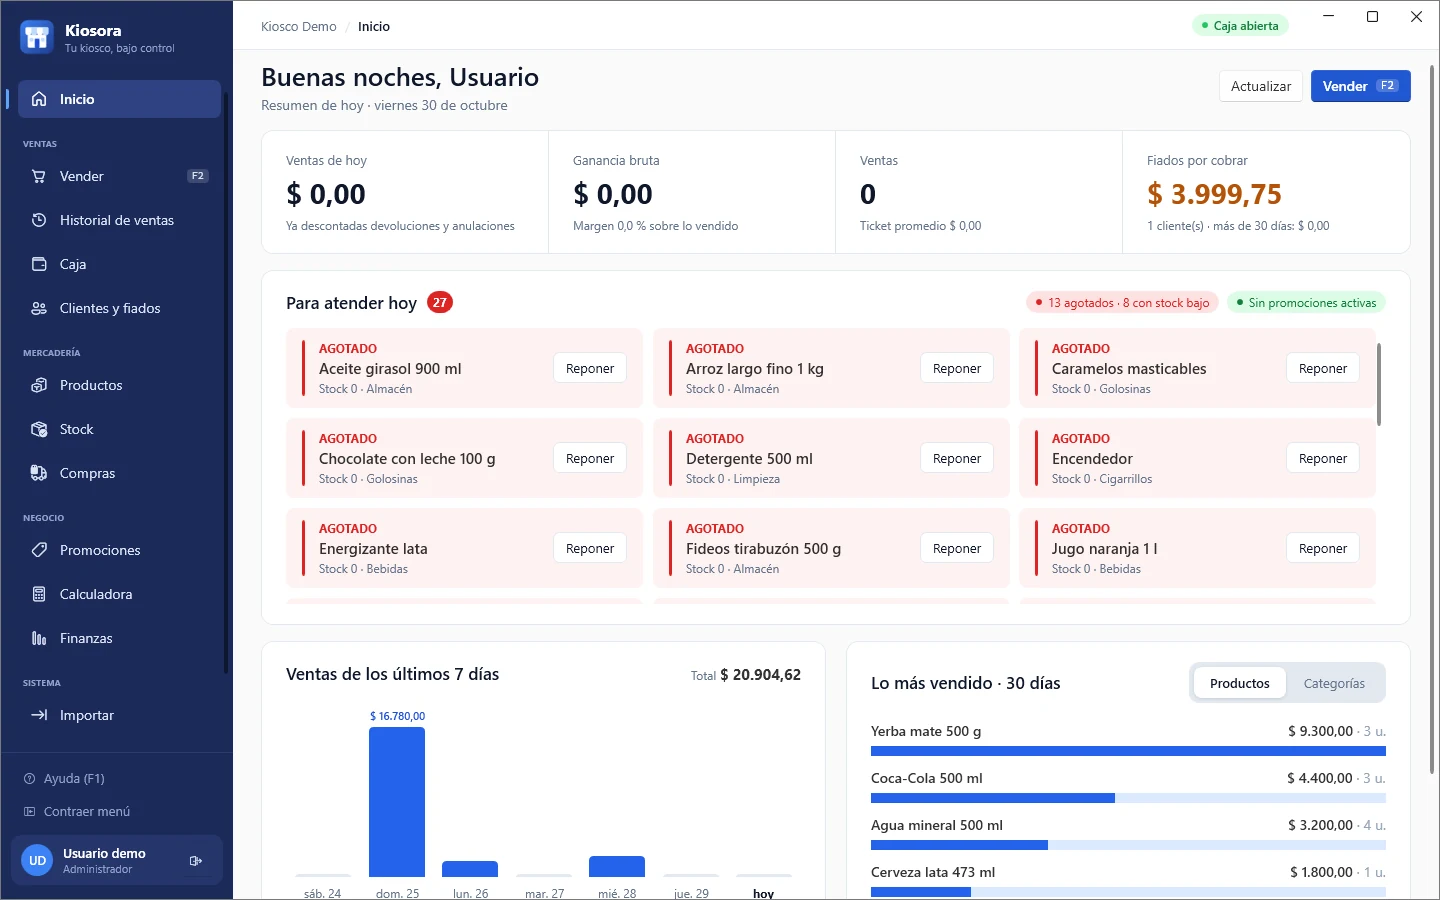This screenshot has height=900, width=1440.
Task: Click the Caja abierta status badge
Action: tap(1240, 26)
